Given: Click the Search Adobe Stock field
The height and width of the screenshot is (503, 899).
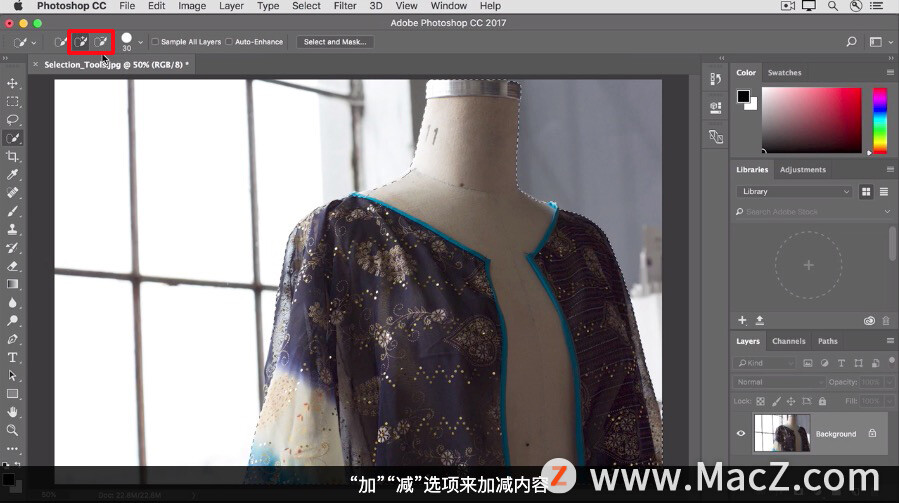Looking at the screenshot, I should [x=808, y=212].
